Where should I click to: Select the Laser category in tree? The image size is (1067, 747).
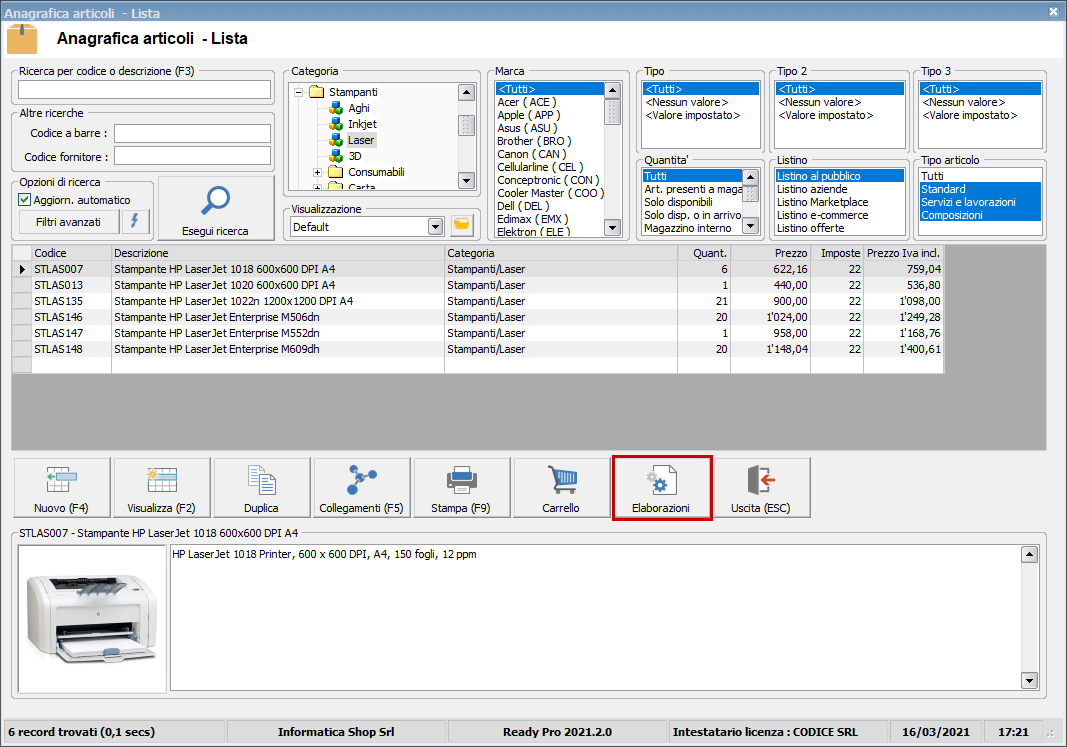coord(361,140)
